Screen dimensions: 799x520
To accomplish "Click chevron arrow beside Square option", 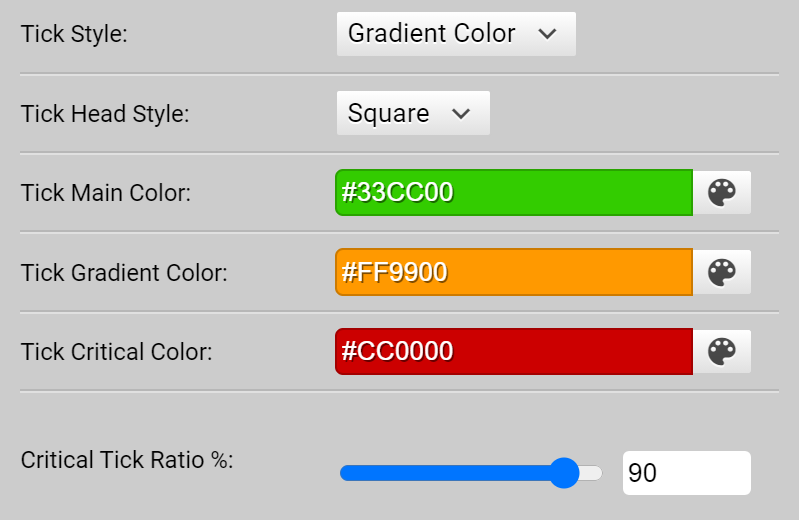I will (x=461, y=114).
